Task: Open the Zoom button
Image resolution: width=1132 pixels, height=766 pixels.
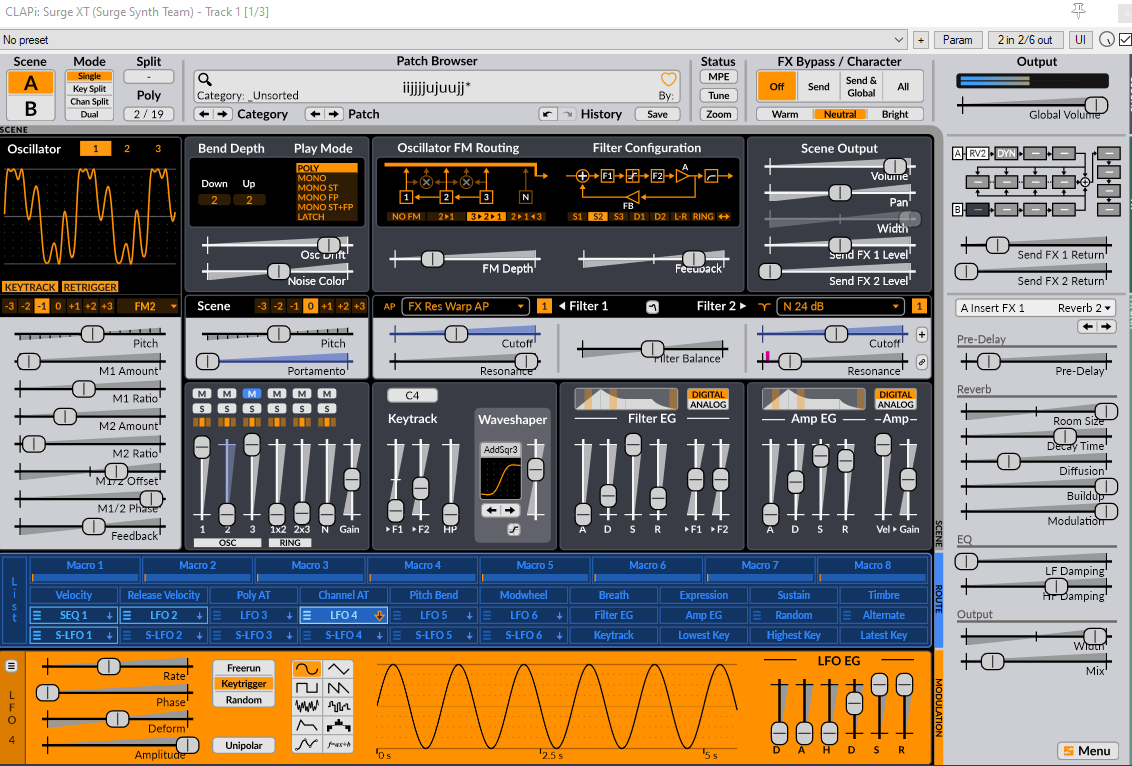Action: tap(718, 114)
